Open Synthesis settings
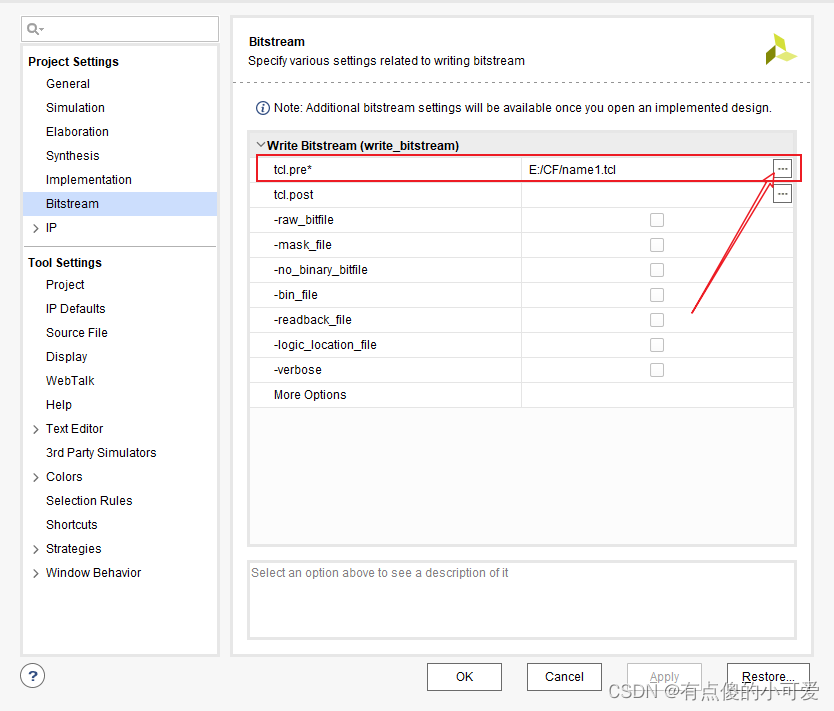Viewport: 834px width, 711px height. [72, 155]
